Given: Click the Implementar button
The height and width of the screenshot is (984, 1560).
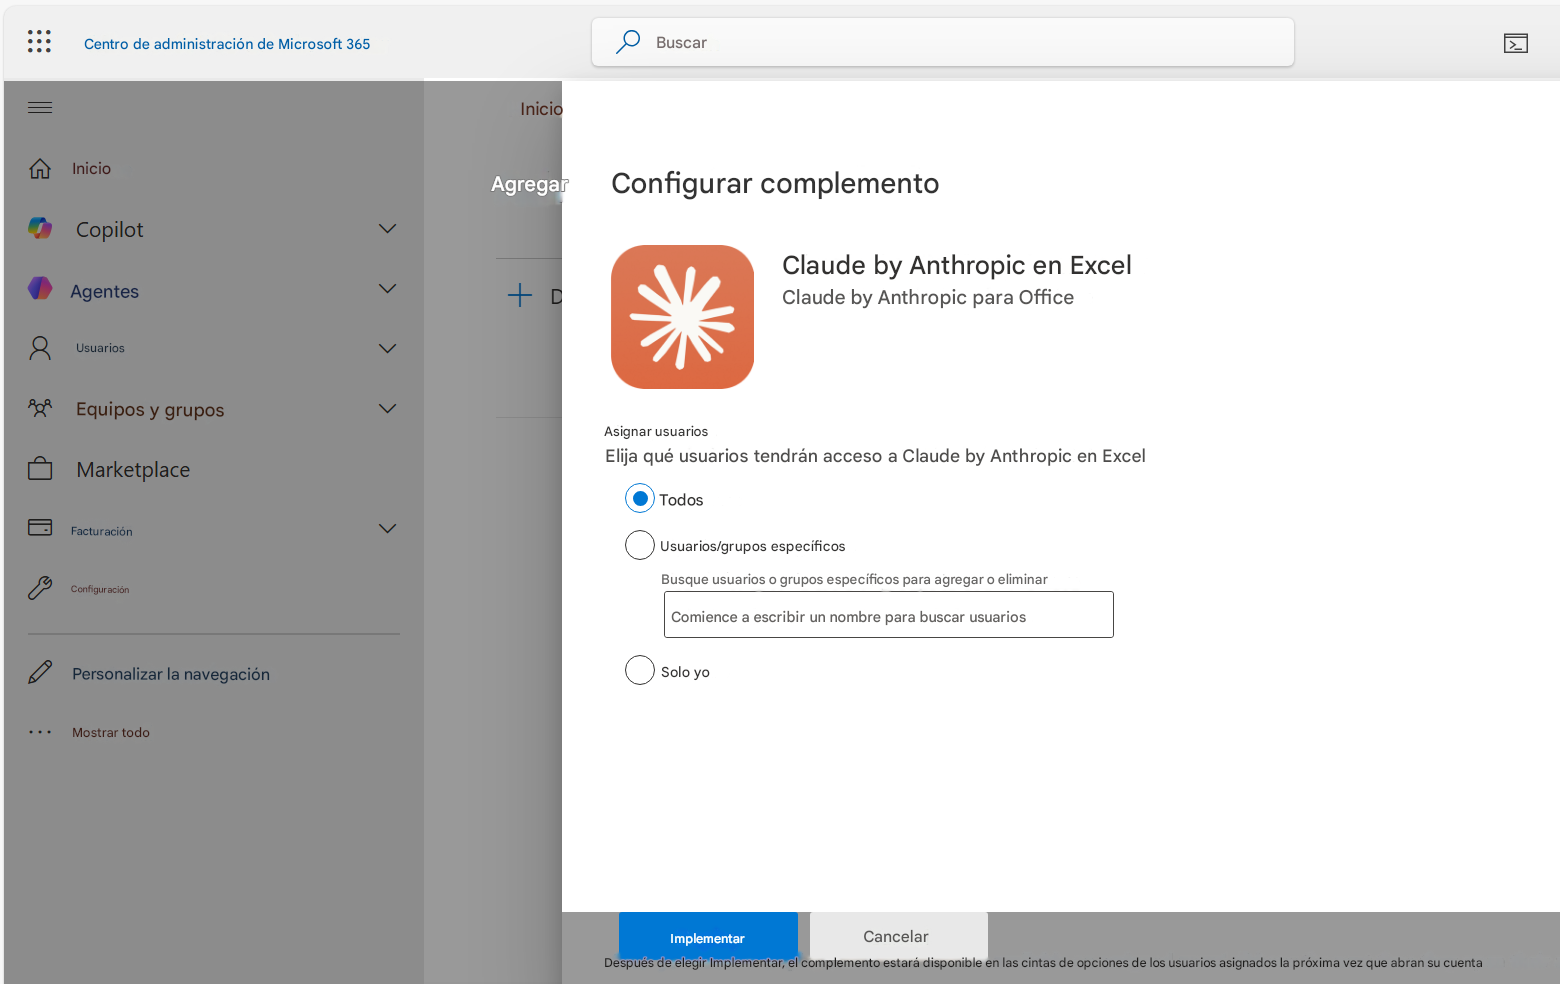Looking at the screenshot, I should (x=708, y=938).
